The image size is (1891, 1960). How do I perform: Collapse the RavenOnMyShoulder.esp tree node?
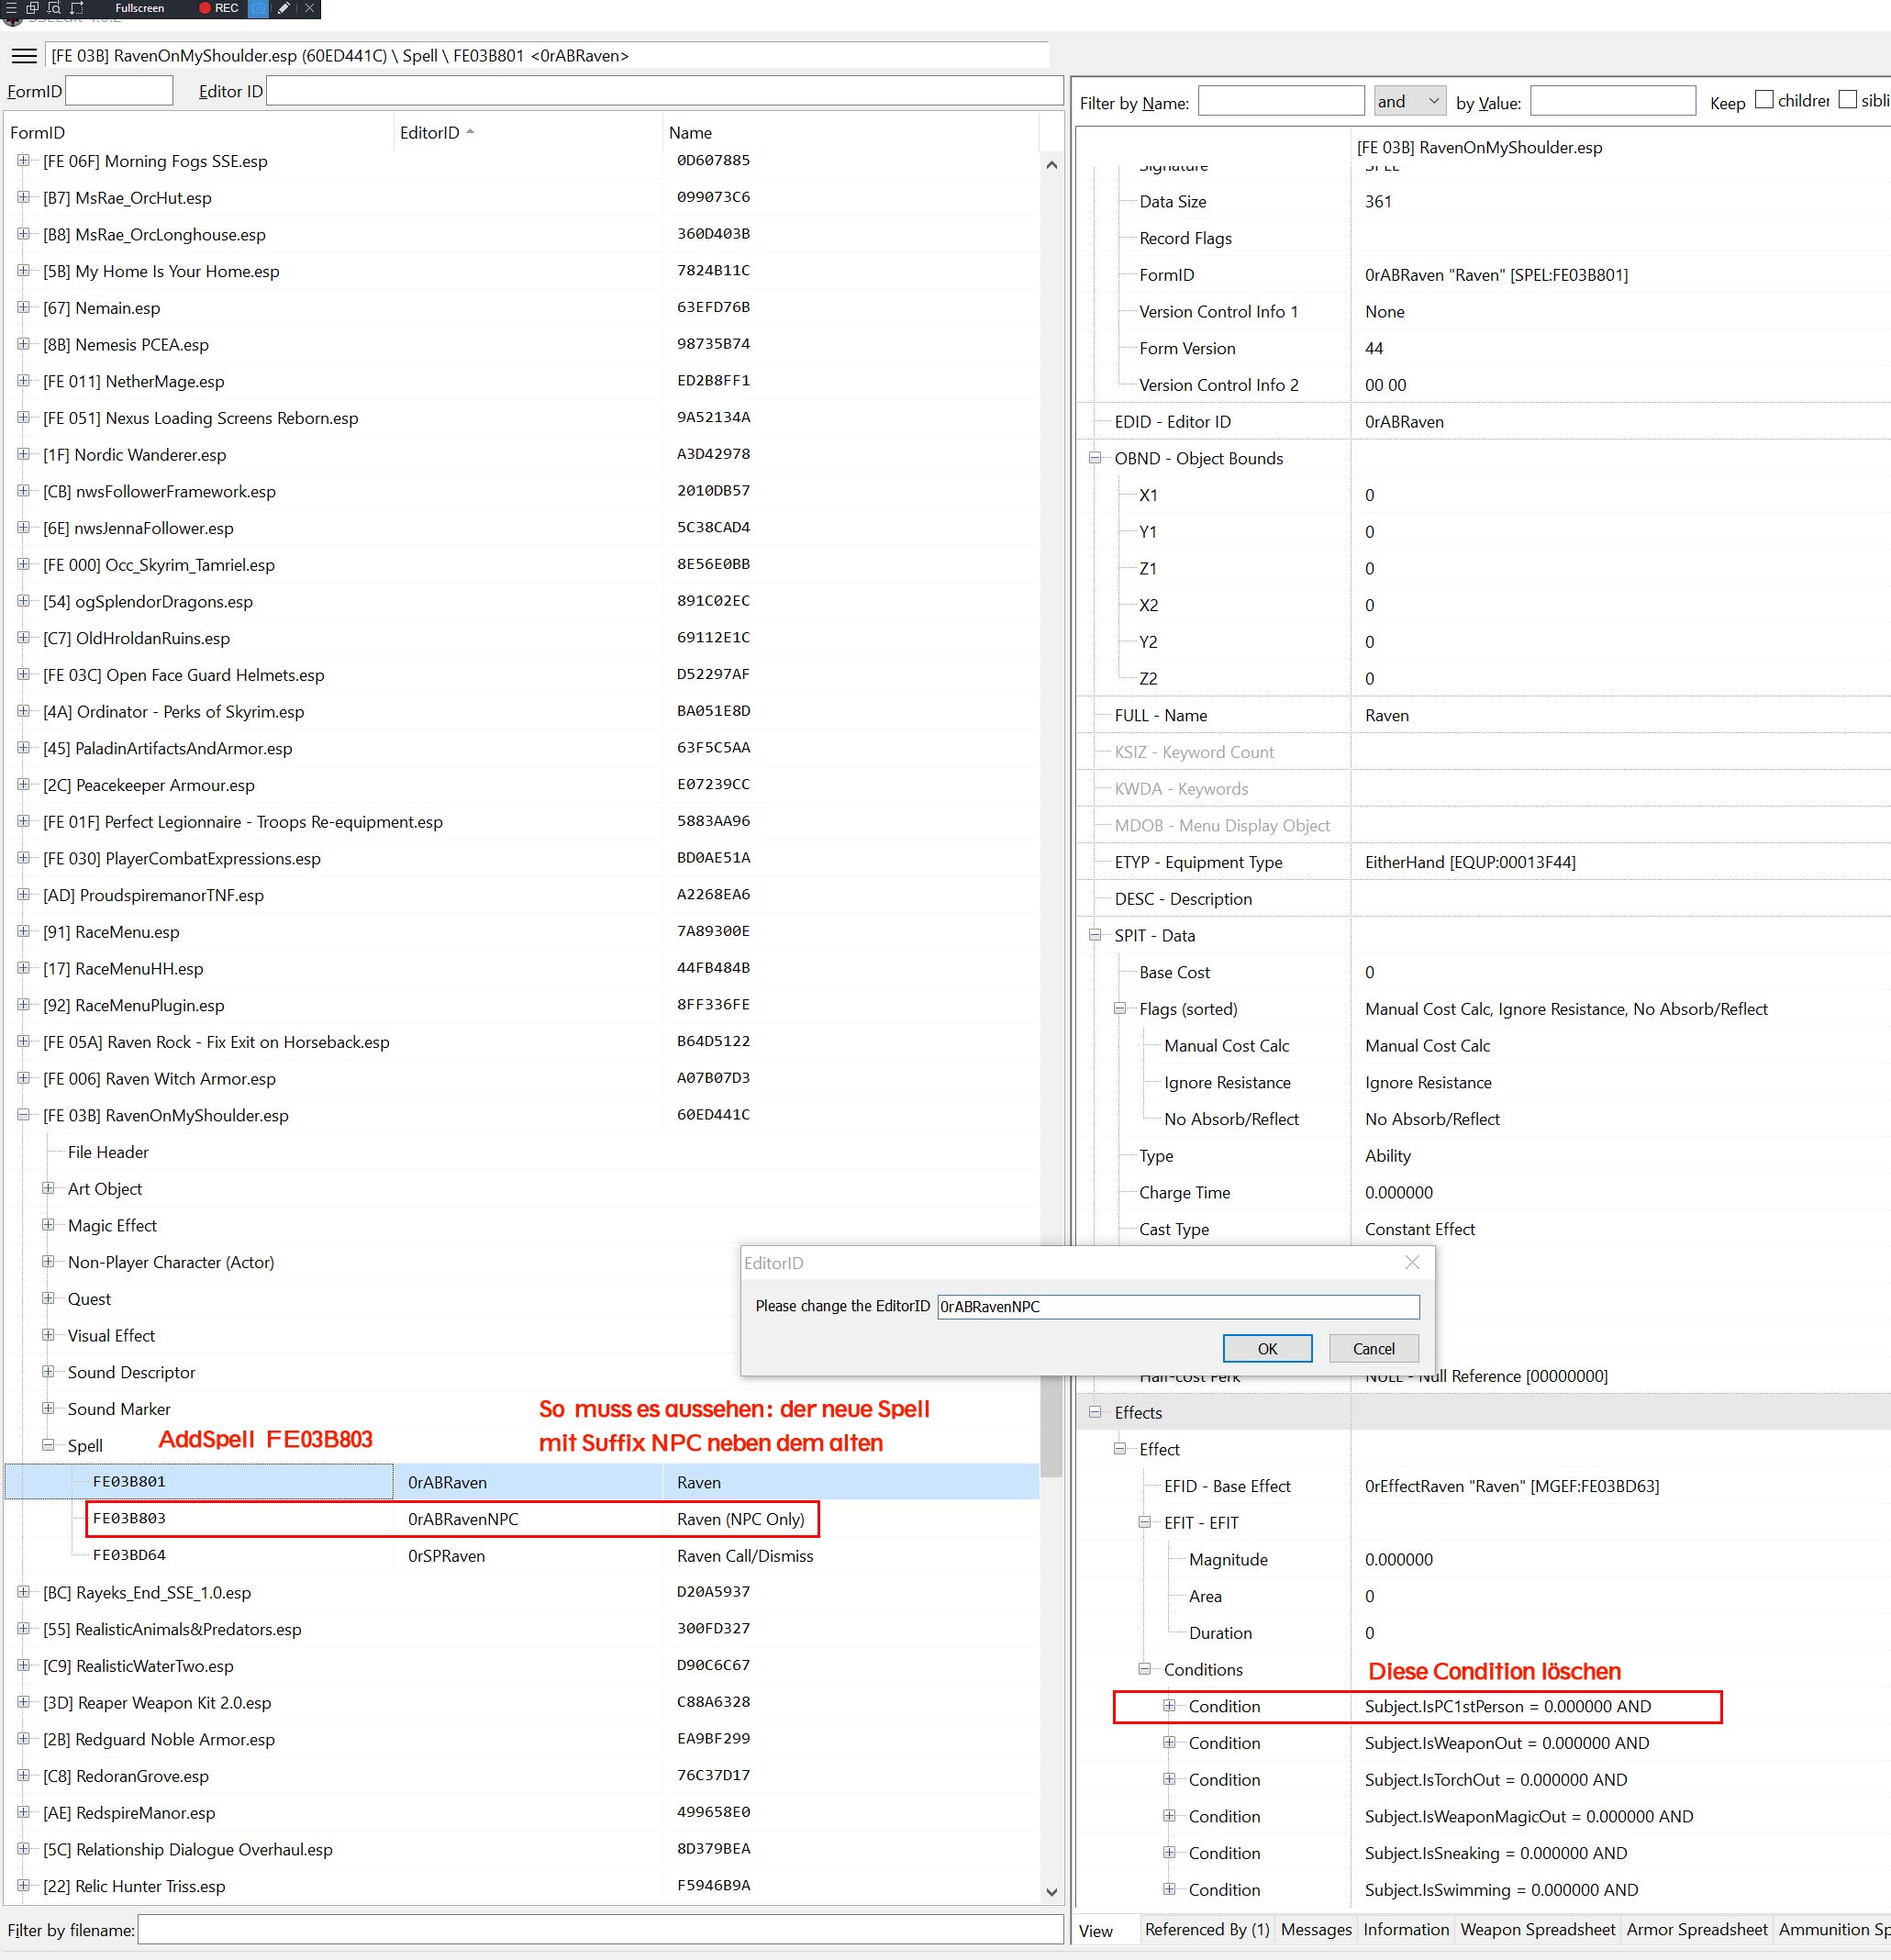point(23,1115)
